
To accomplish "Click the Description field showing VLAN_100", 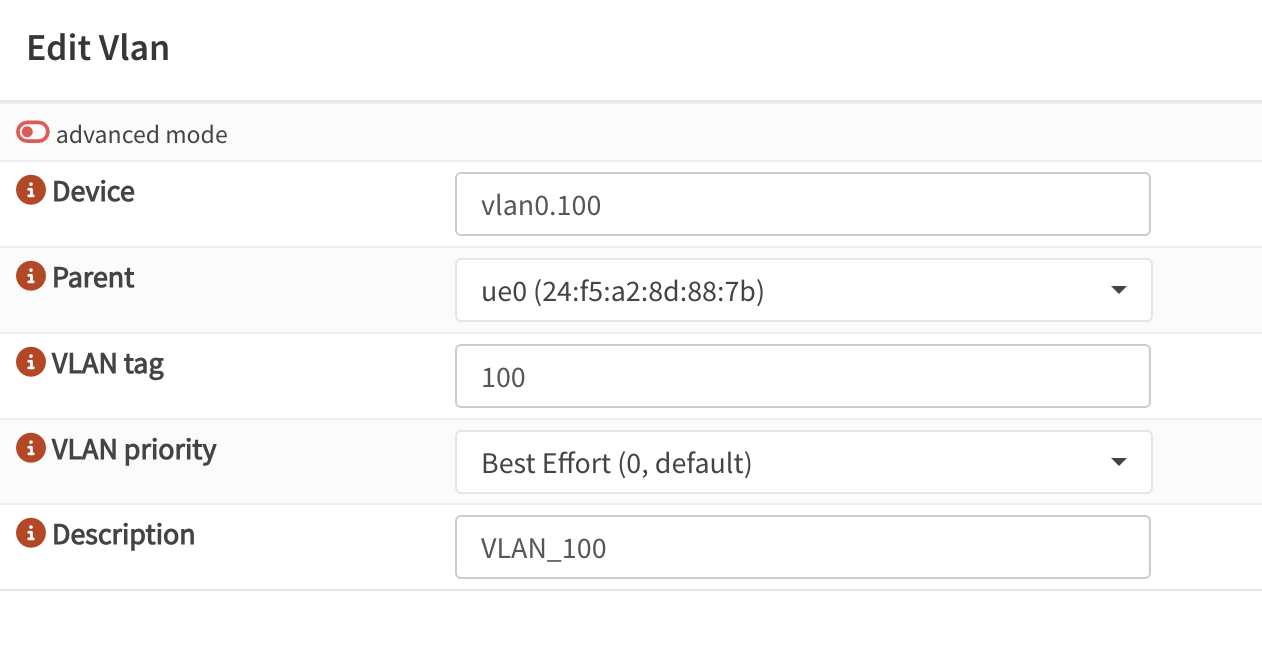I will click(x=800, y=547).
